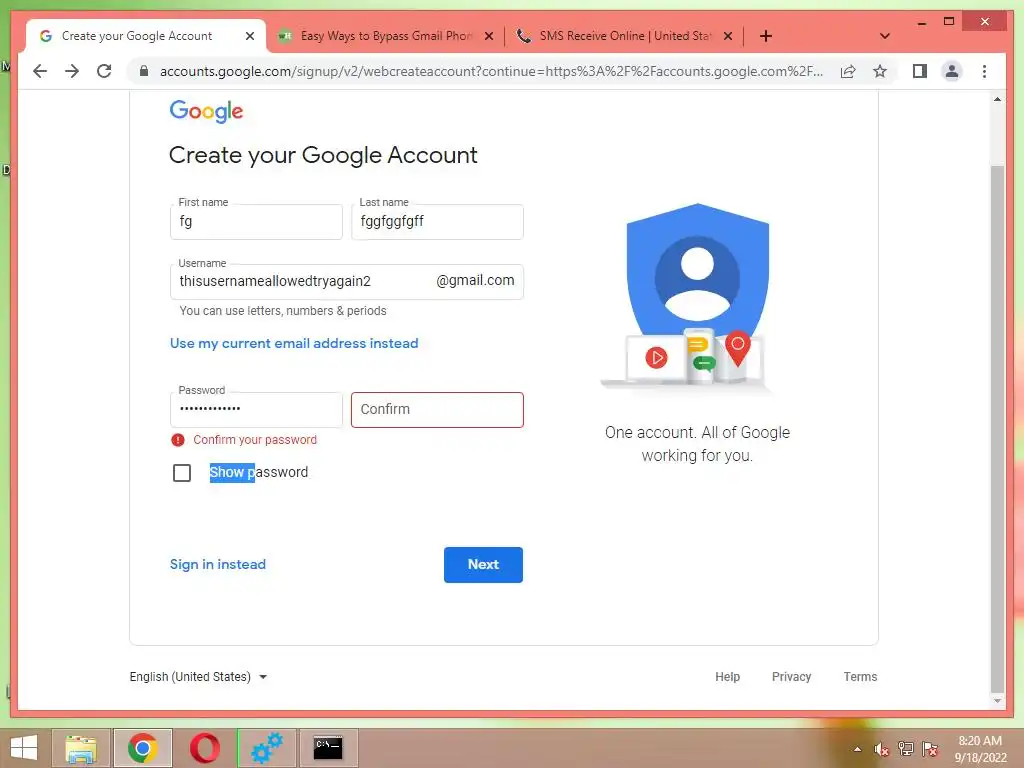This screenshot has width=1024, height=768.
Task: Open the blue gears app in taskbar
Action: pyautogui.click(x=266, y=748)
